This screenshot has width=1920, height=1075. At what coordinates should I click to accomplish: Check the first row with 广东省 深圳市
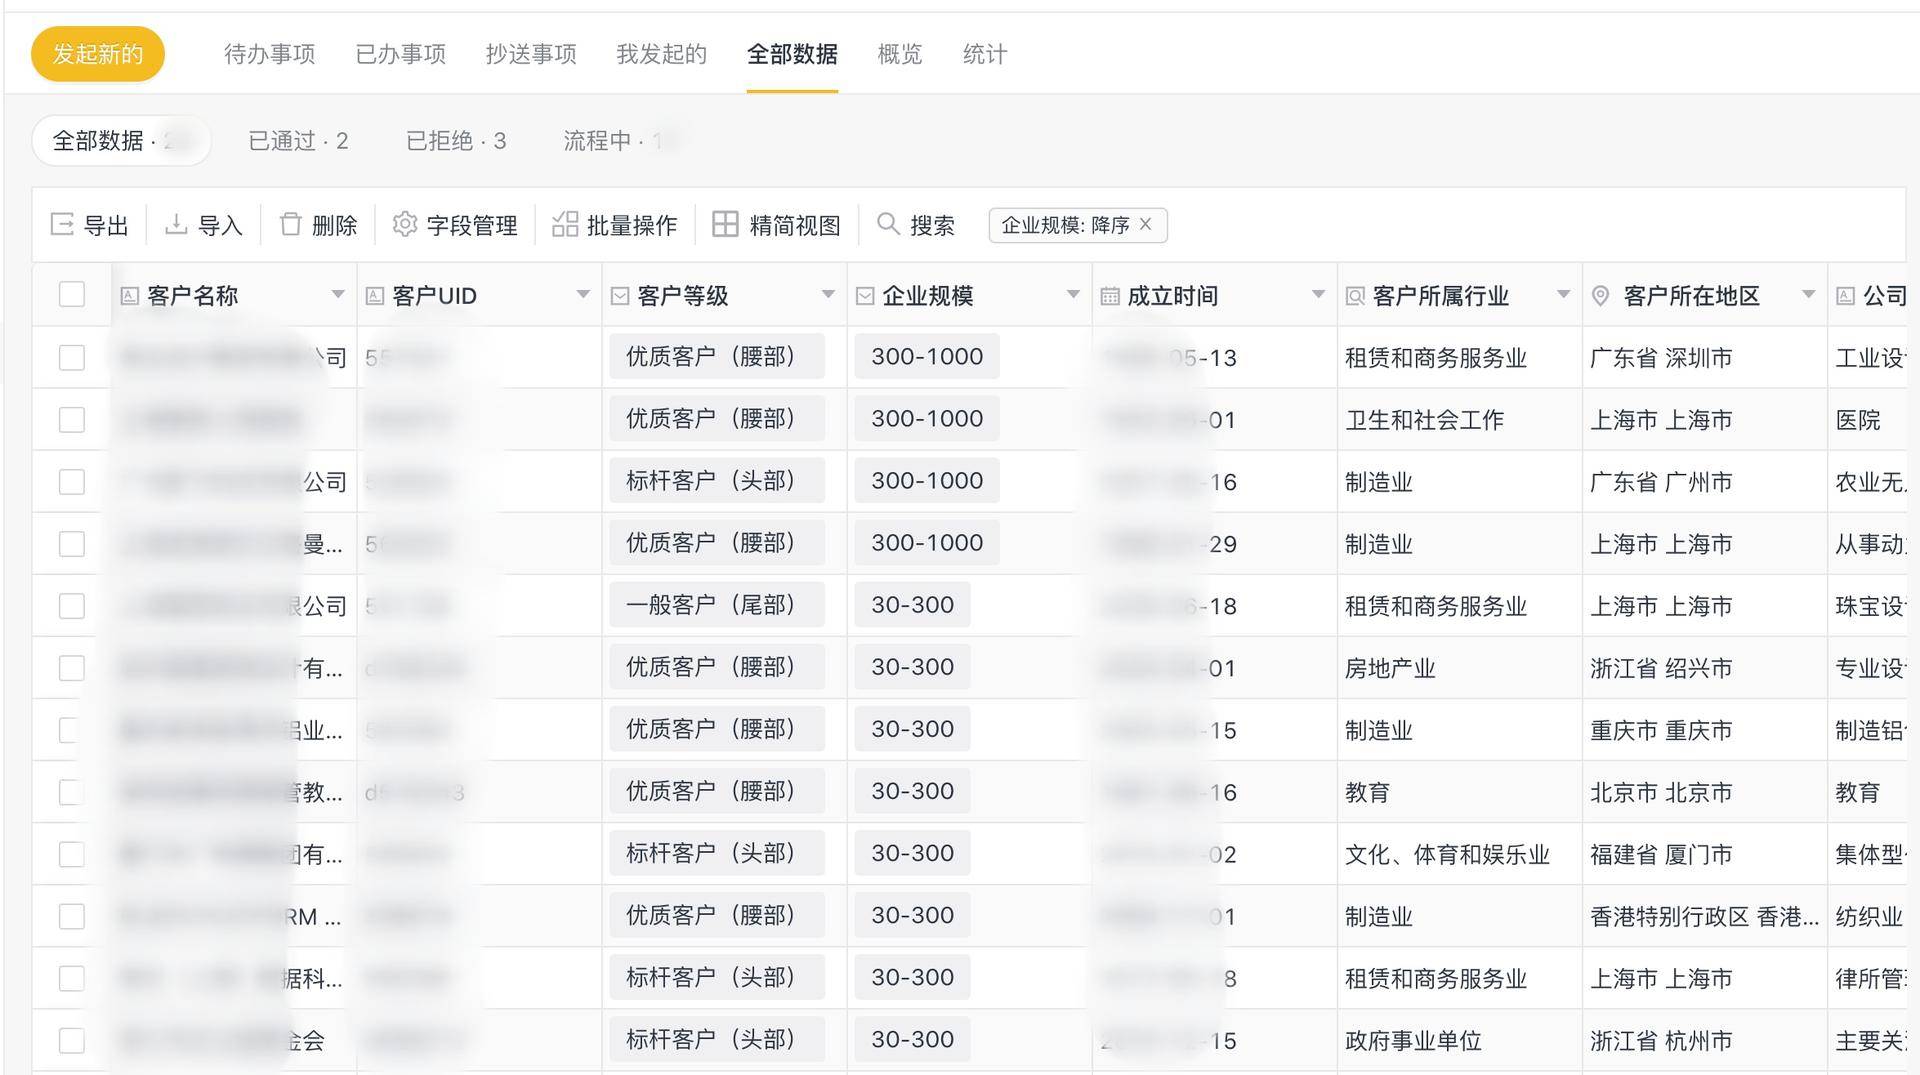click(72, 358)
